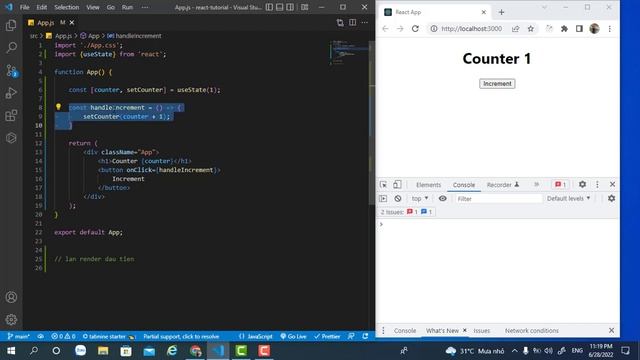Click the lightbulb code action icon
Viewport: 640px width, 360px height.
(58, 107)
